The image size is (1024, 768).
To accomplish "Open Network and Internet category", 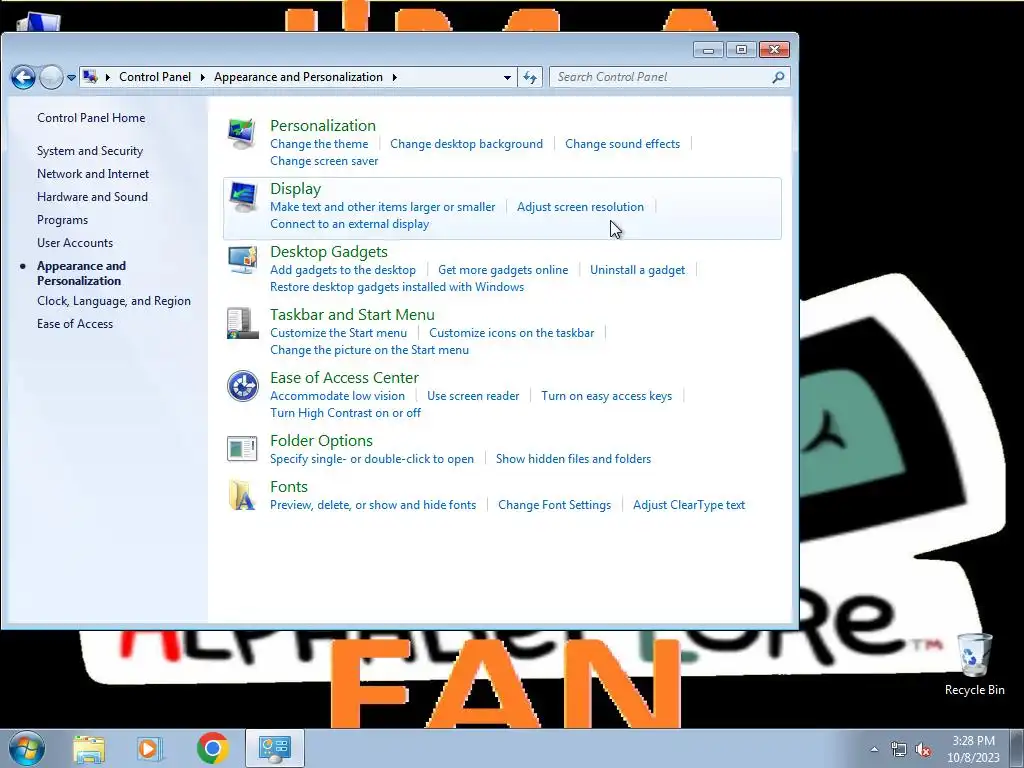I will pyautogui.click(x=93, y=174).
